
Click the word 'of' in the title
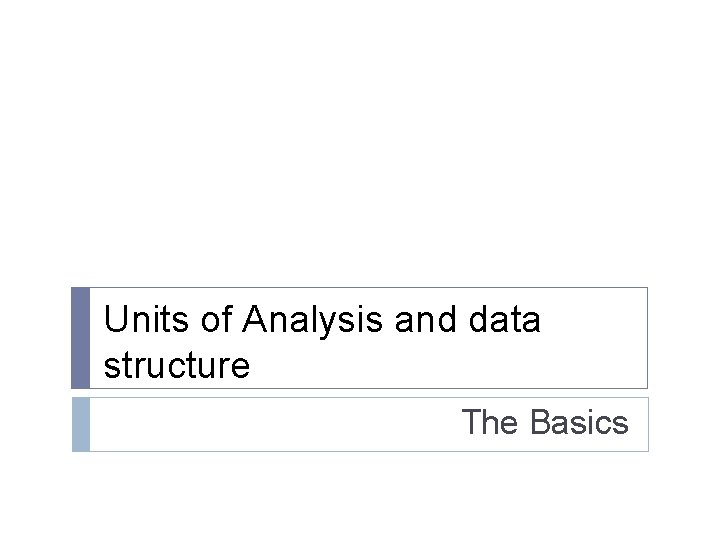click(x=216, y=320)
